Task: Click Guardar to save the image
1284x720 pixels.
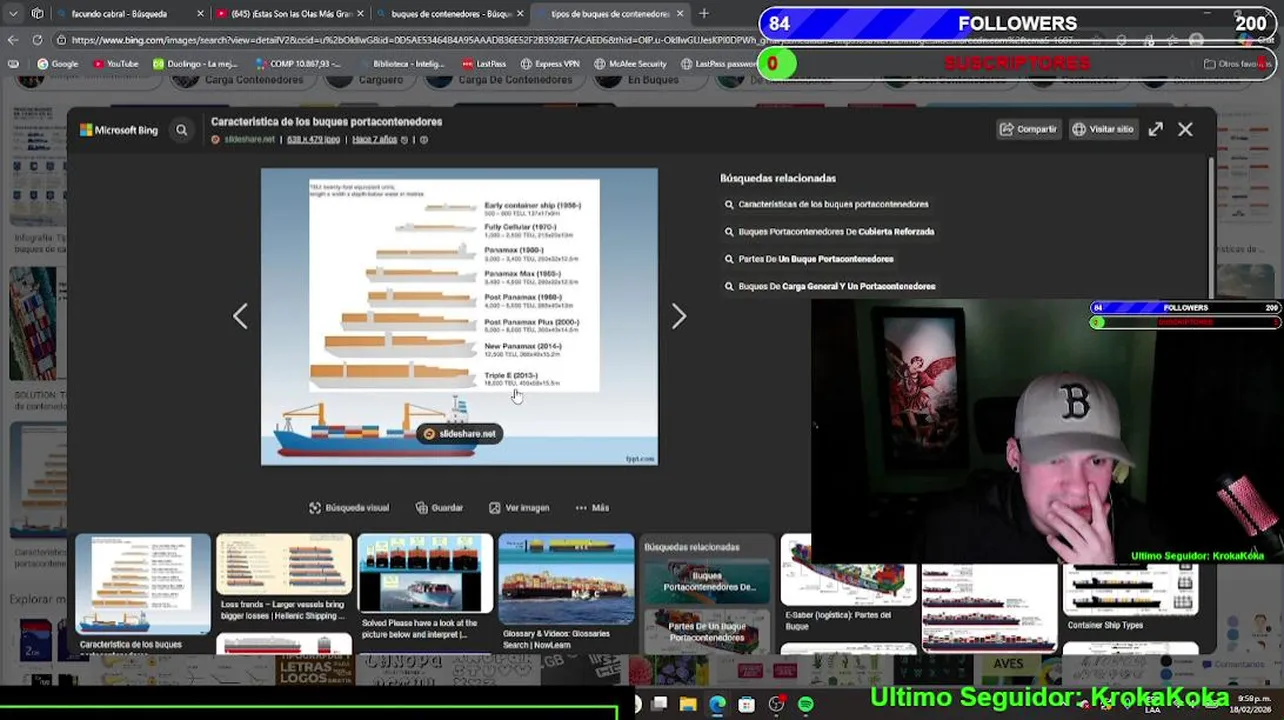Action: (x=439, y=508)
